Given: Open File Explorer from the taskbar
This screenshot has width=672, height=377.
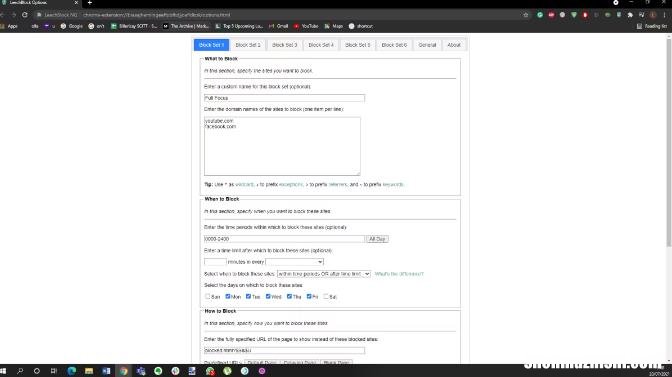Looking at the screenshot, I should 89,371.
